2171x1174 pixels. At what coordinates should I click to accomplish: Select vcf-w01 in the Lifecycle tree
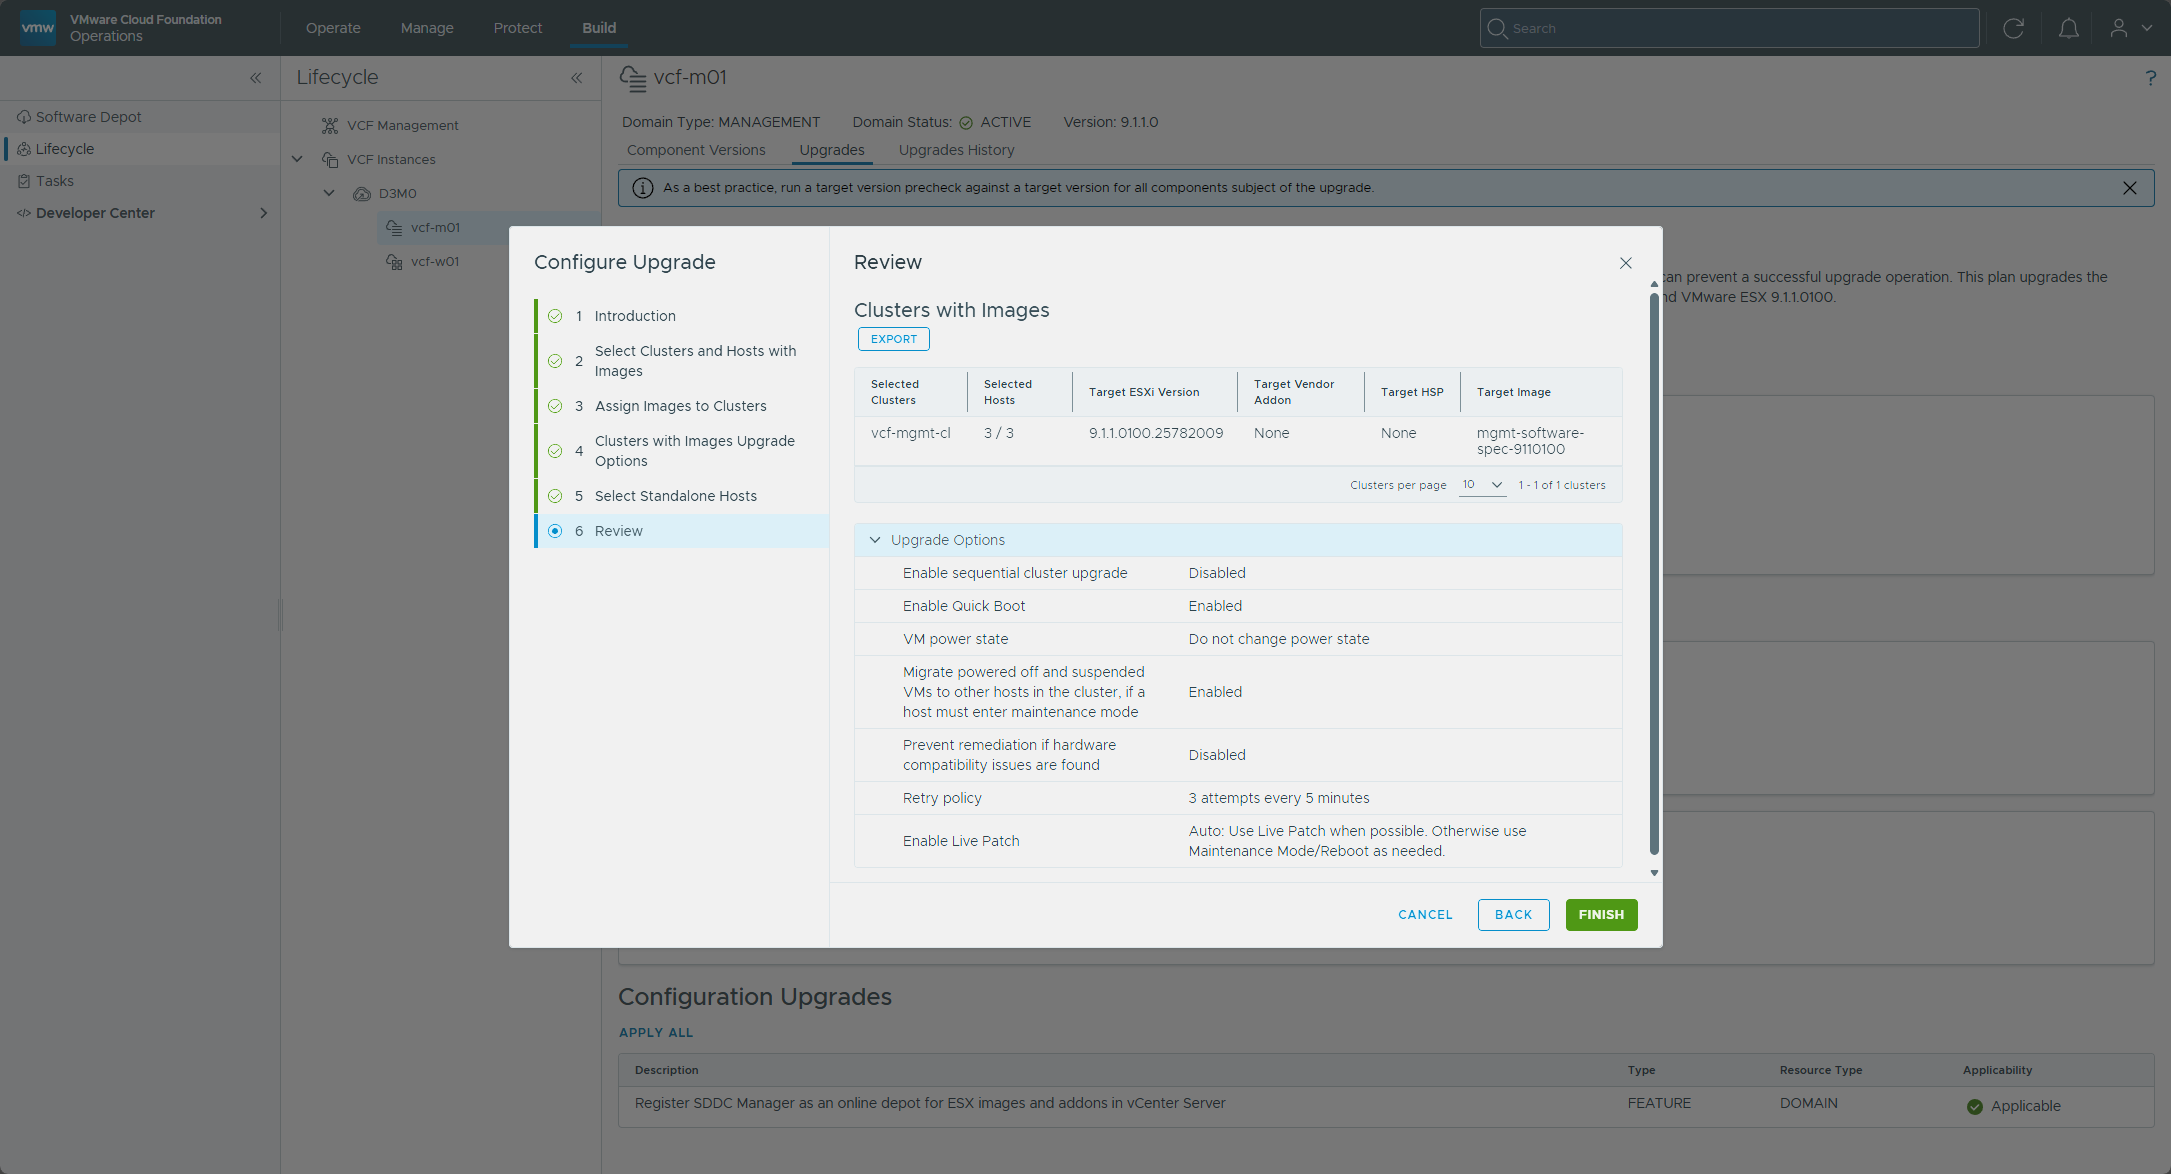click(x=435, y=261)
